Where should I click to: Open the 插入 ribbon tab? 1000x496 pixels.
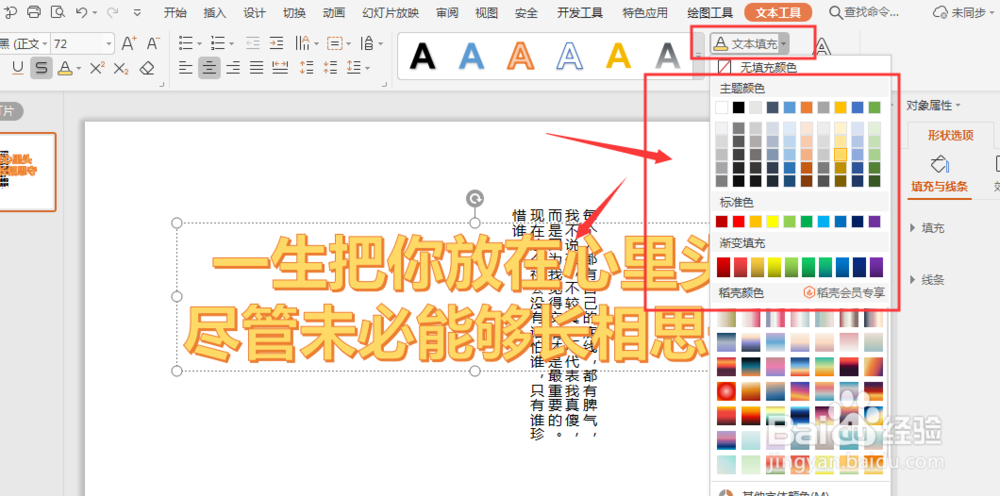[x=214, y=13]
